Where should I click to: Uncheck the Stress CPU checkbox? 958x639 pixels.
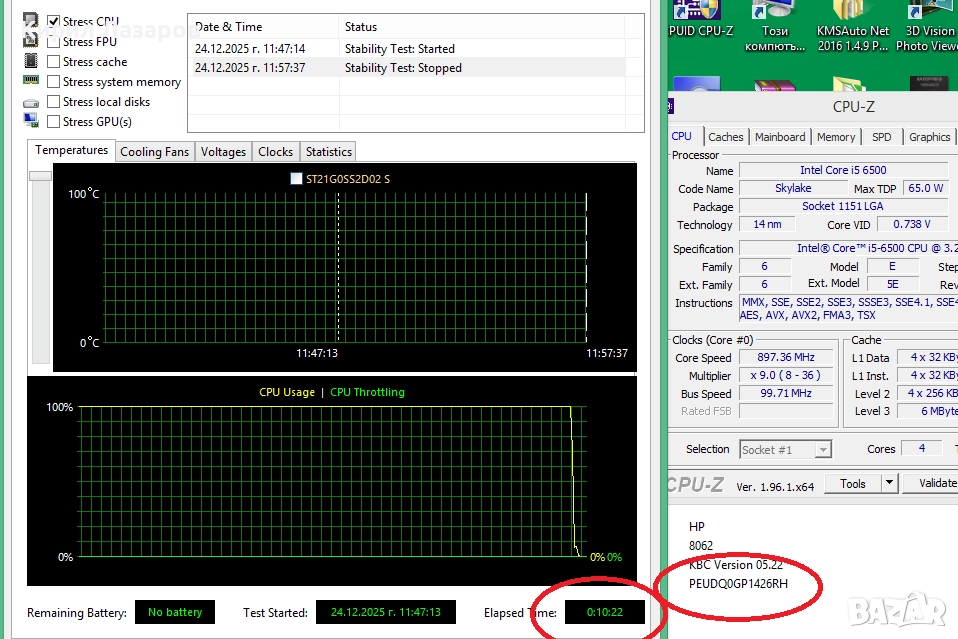(x=54, y=21)
